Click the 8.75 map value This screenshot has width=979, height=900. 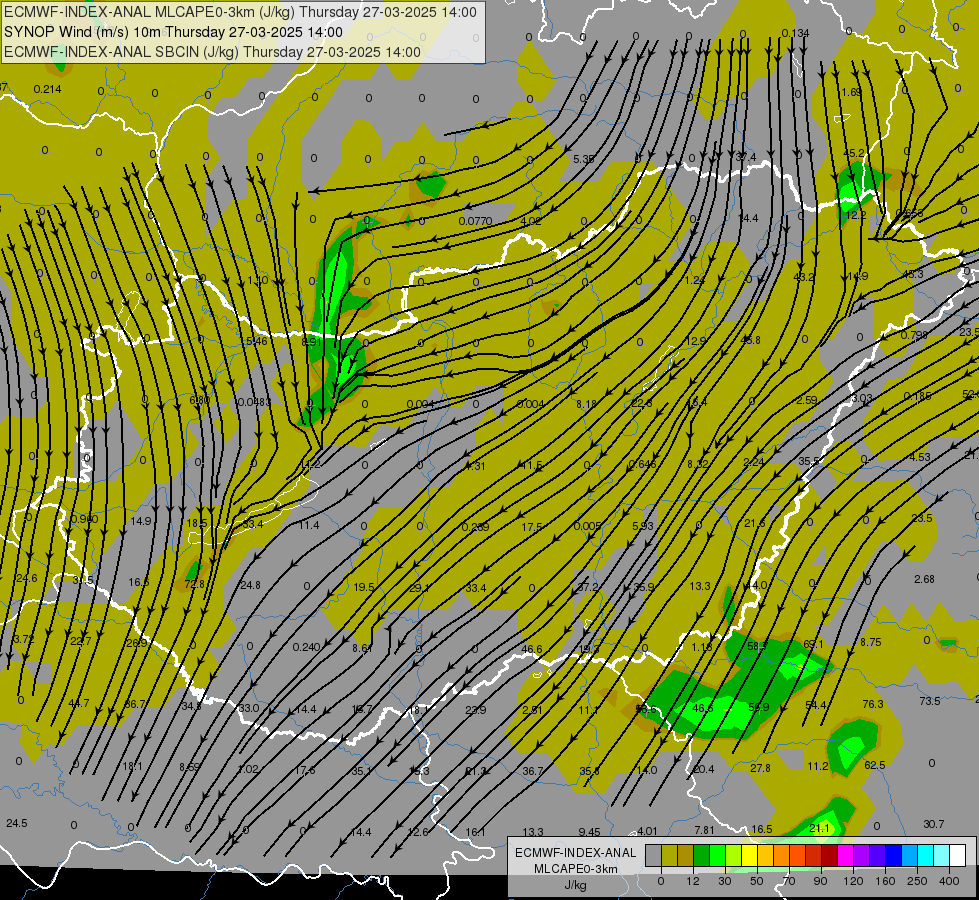pyautogui.click(x=870, y=642)
